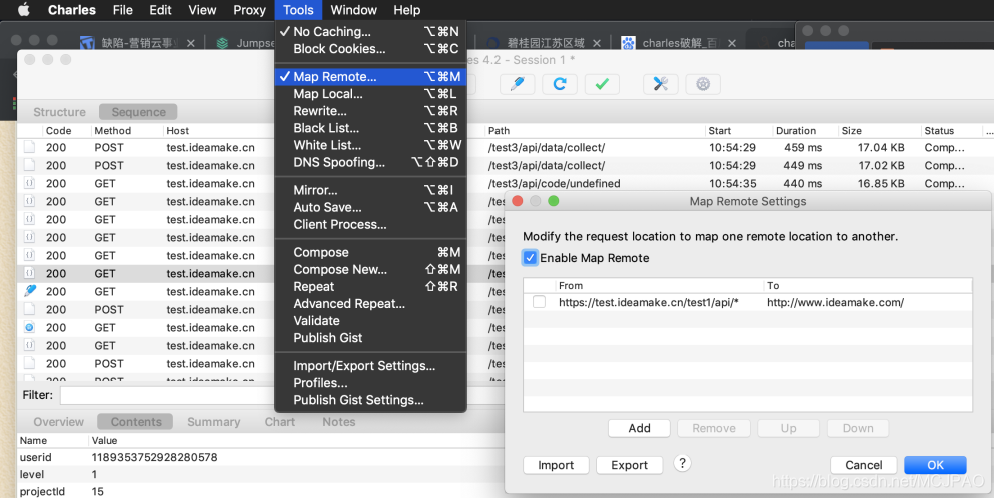Choose Validate menu entry

tap(370, 320)
